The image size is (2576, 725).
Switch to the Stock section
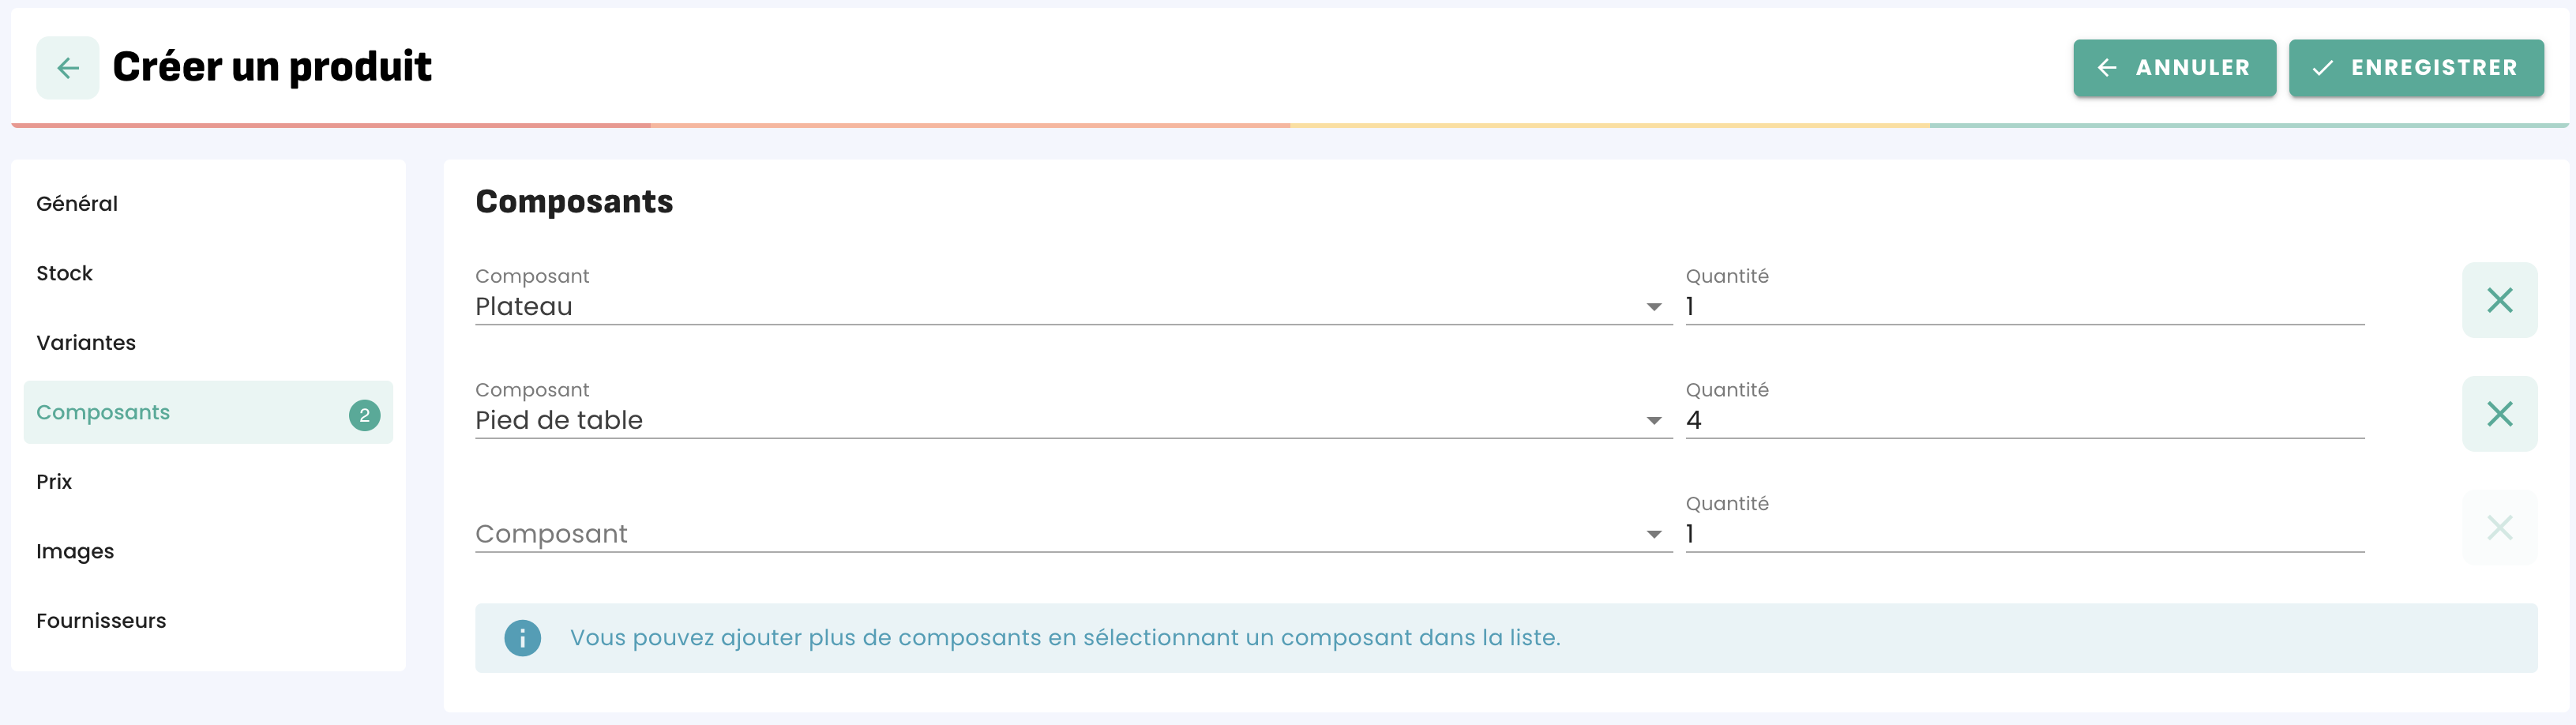(65, 273)
